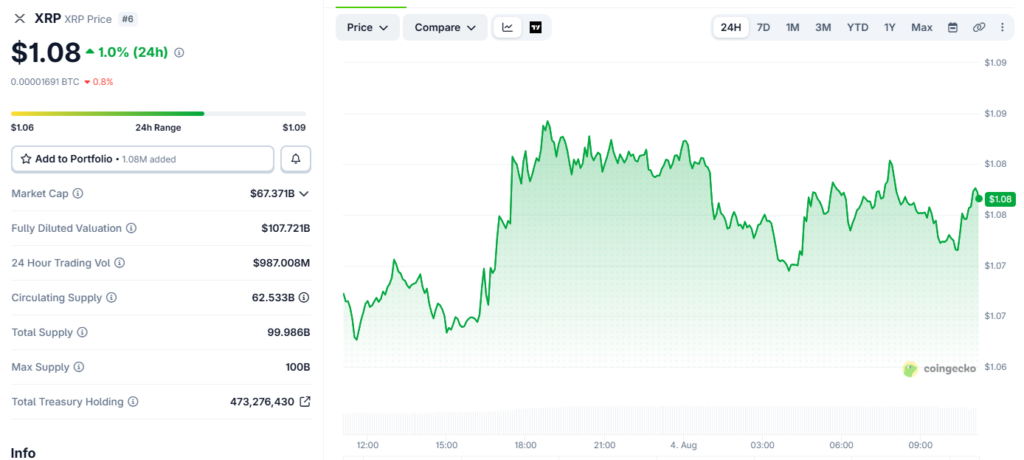1024x460 pixels.
Task: Expand the Price dropdown
Action: [368, 27]
